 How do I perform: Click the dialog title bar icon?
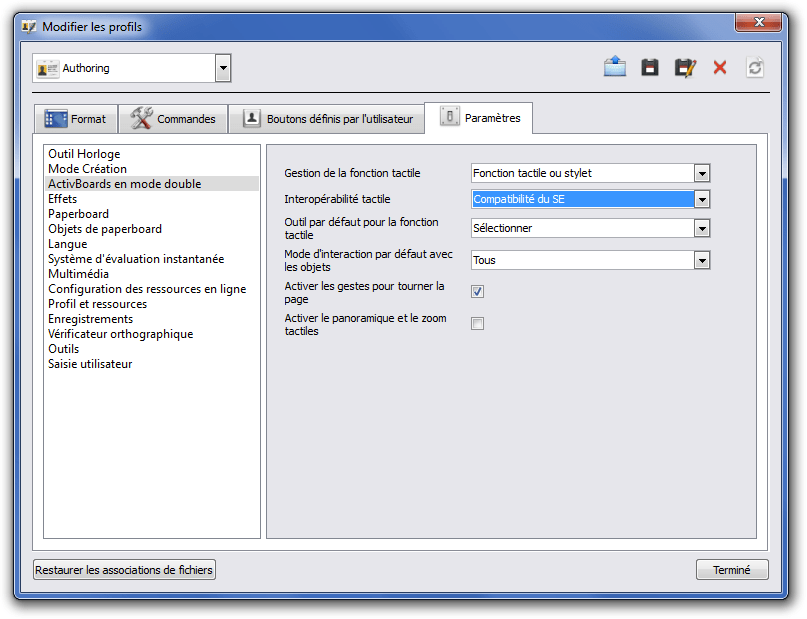pos(29,27)
